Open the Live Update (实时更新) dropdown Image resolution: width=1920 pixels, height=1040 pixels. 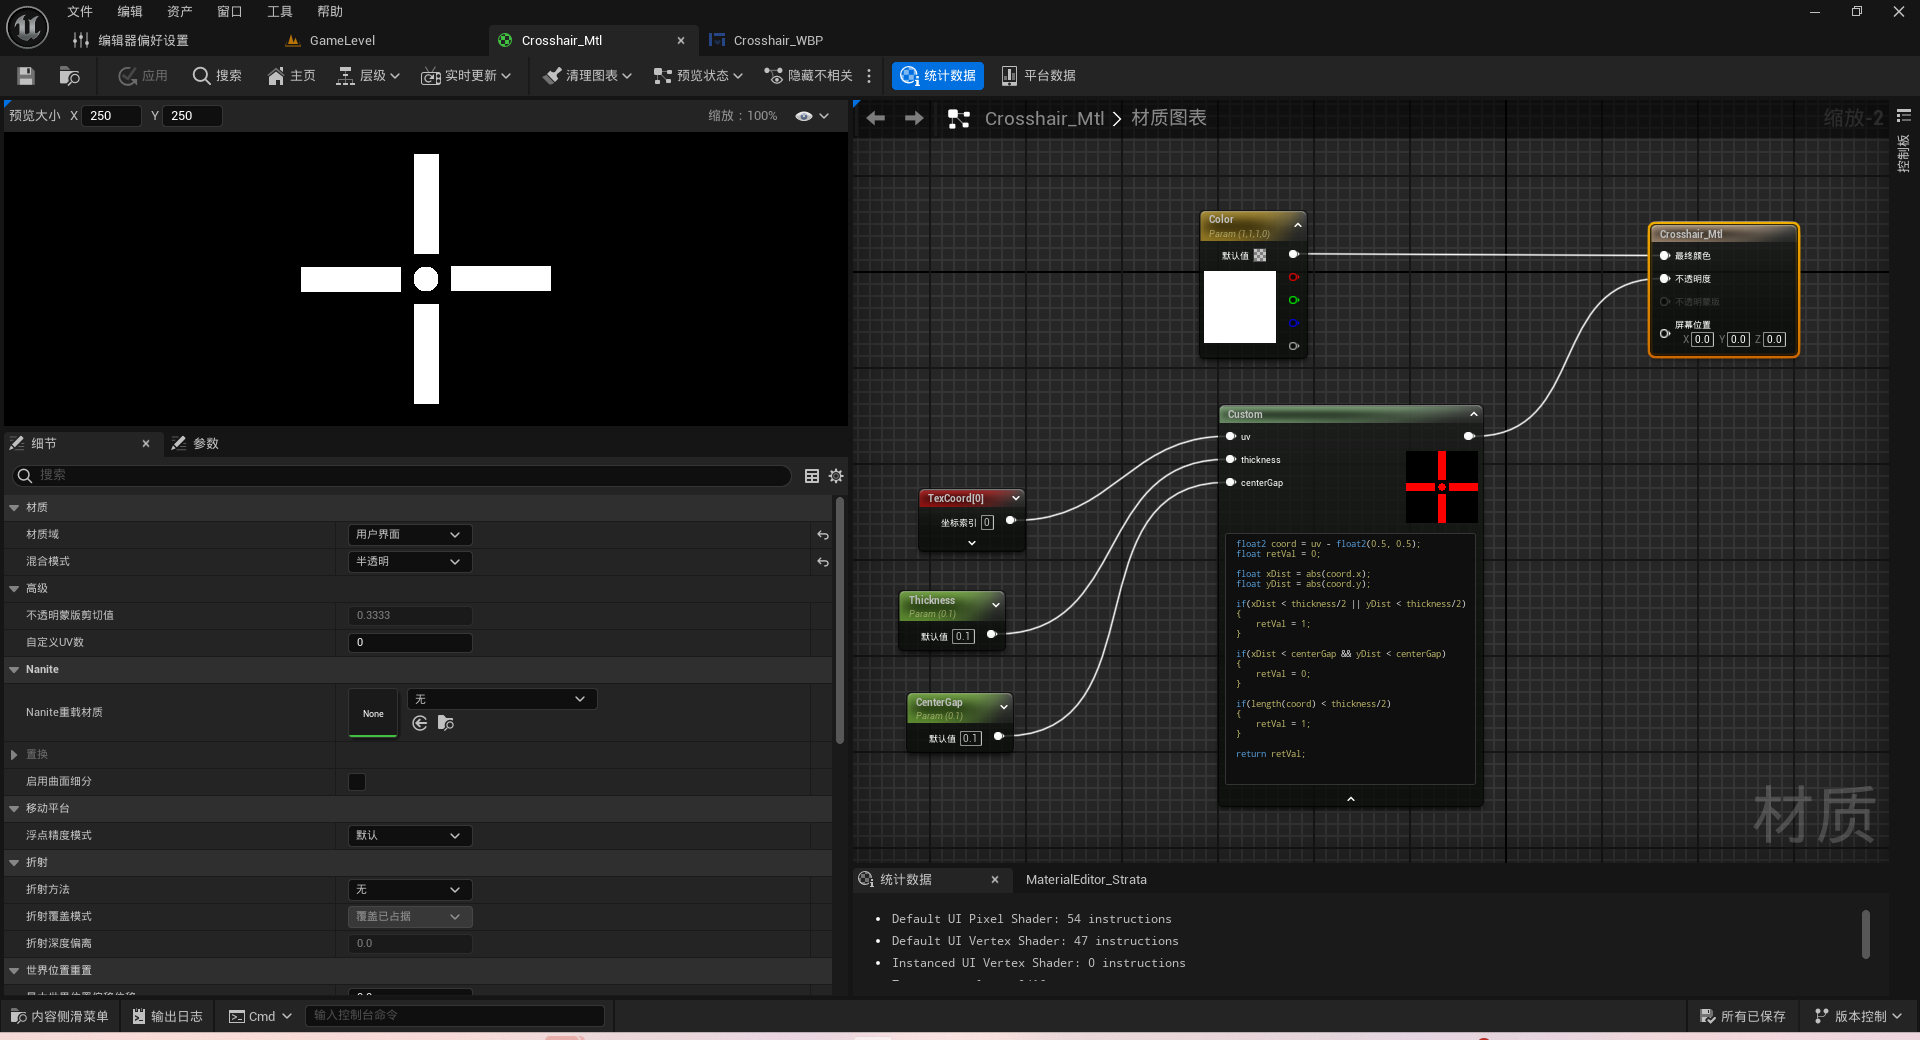click(466, 76)
